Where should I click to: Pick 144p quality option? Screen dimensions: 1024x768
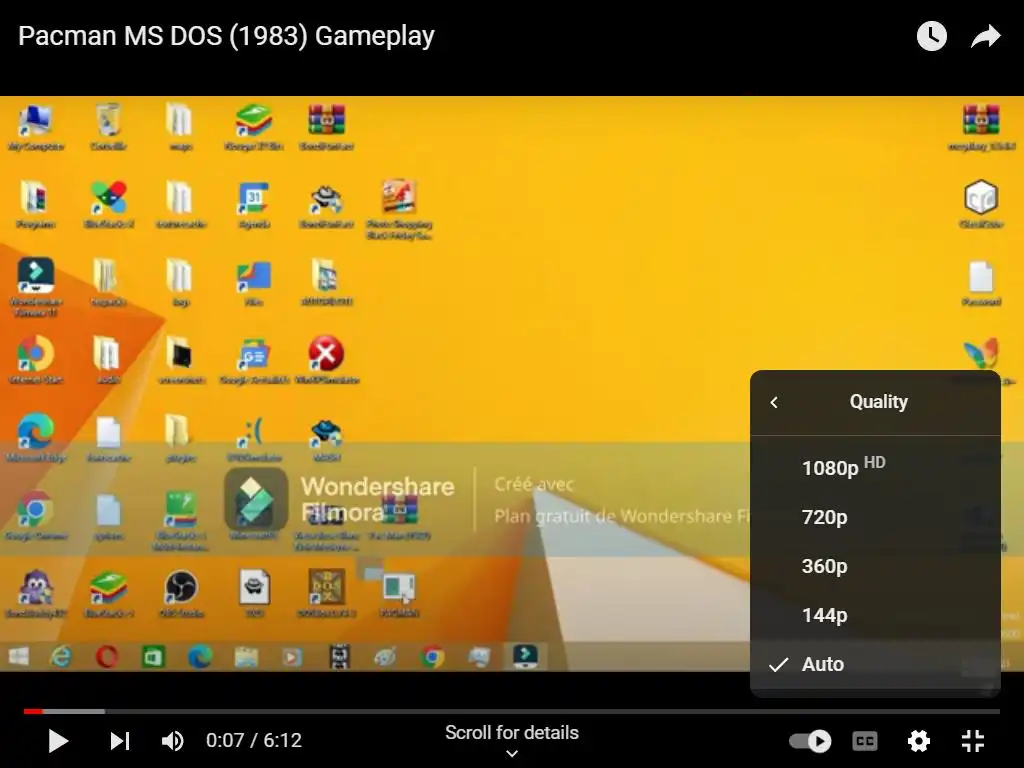click(x=875, y=615)
